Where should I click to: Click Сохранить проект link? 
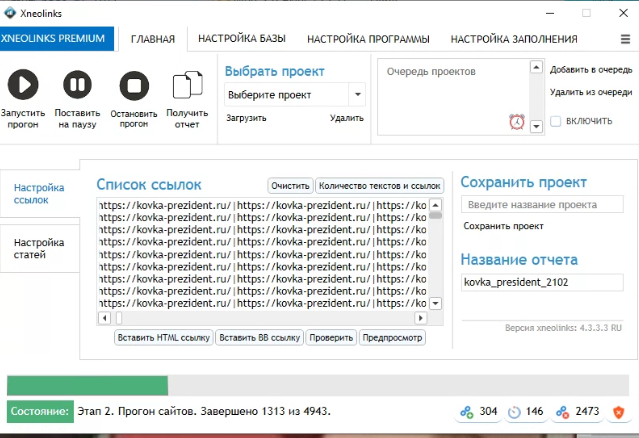[x=503, y=226]
